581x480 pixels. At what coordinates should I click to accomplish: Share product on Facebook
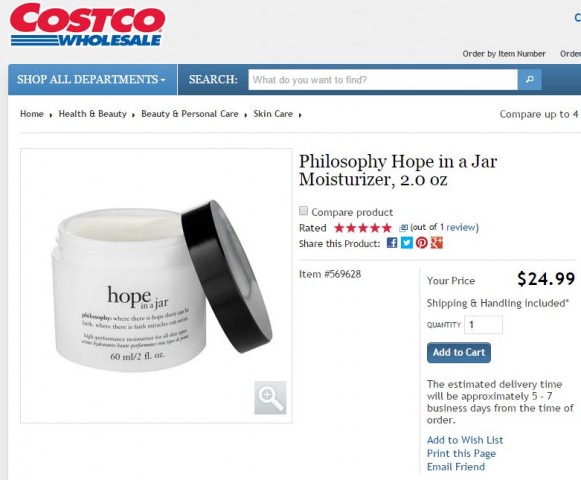click(392, 243)
